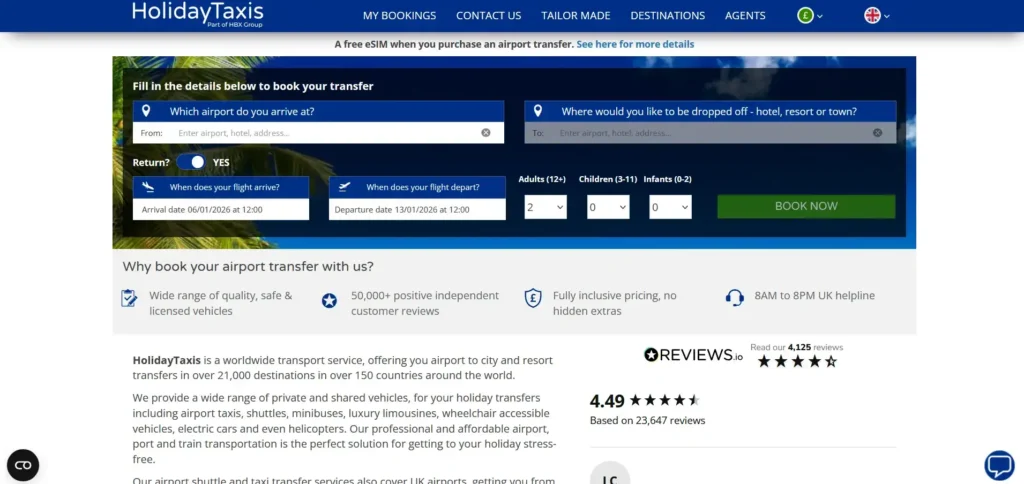
Task: Click the From airport input field
Action: 318,133
